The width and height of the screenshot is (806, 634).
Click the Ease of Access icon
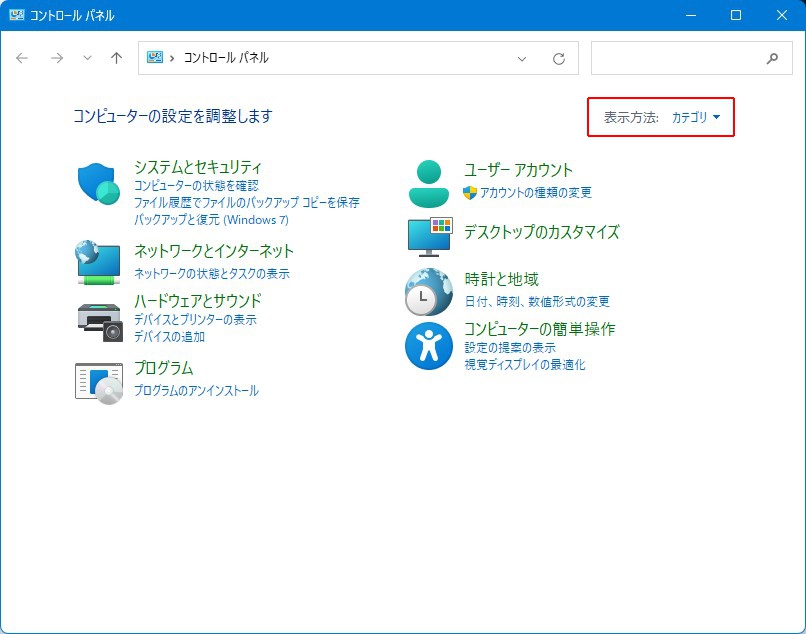pyautogui.click(x=430, y=346)
